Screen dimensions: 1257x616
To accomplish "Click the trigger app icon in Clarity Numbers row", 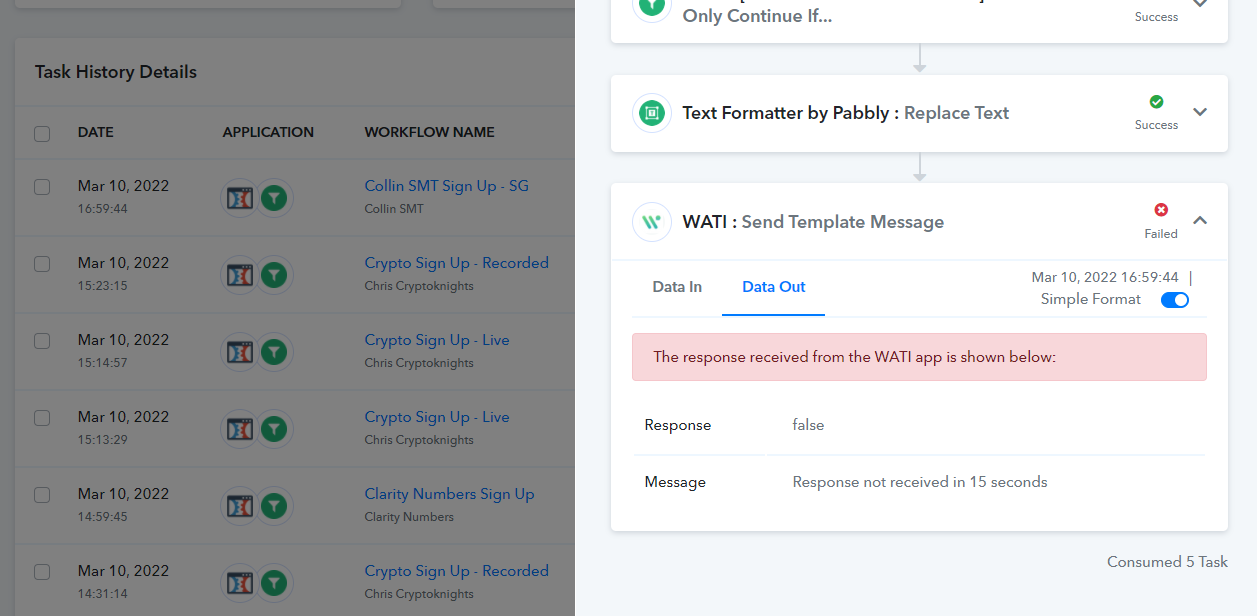I will click(x=240, y=506).
